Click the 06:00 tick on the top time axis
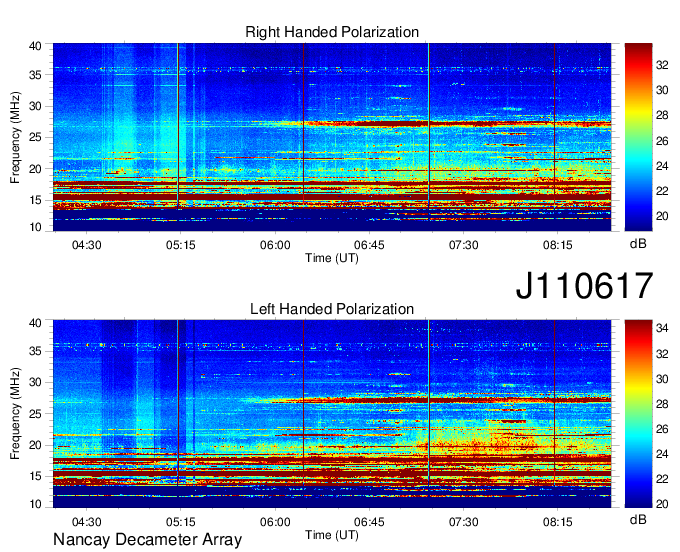 (x=275, y=245)
